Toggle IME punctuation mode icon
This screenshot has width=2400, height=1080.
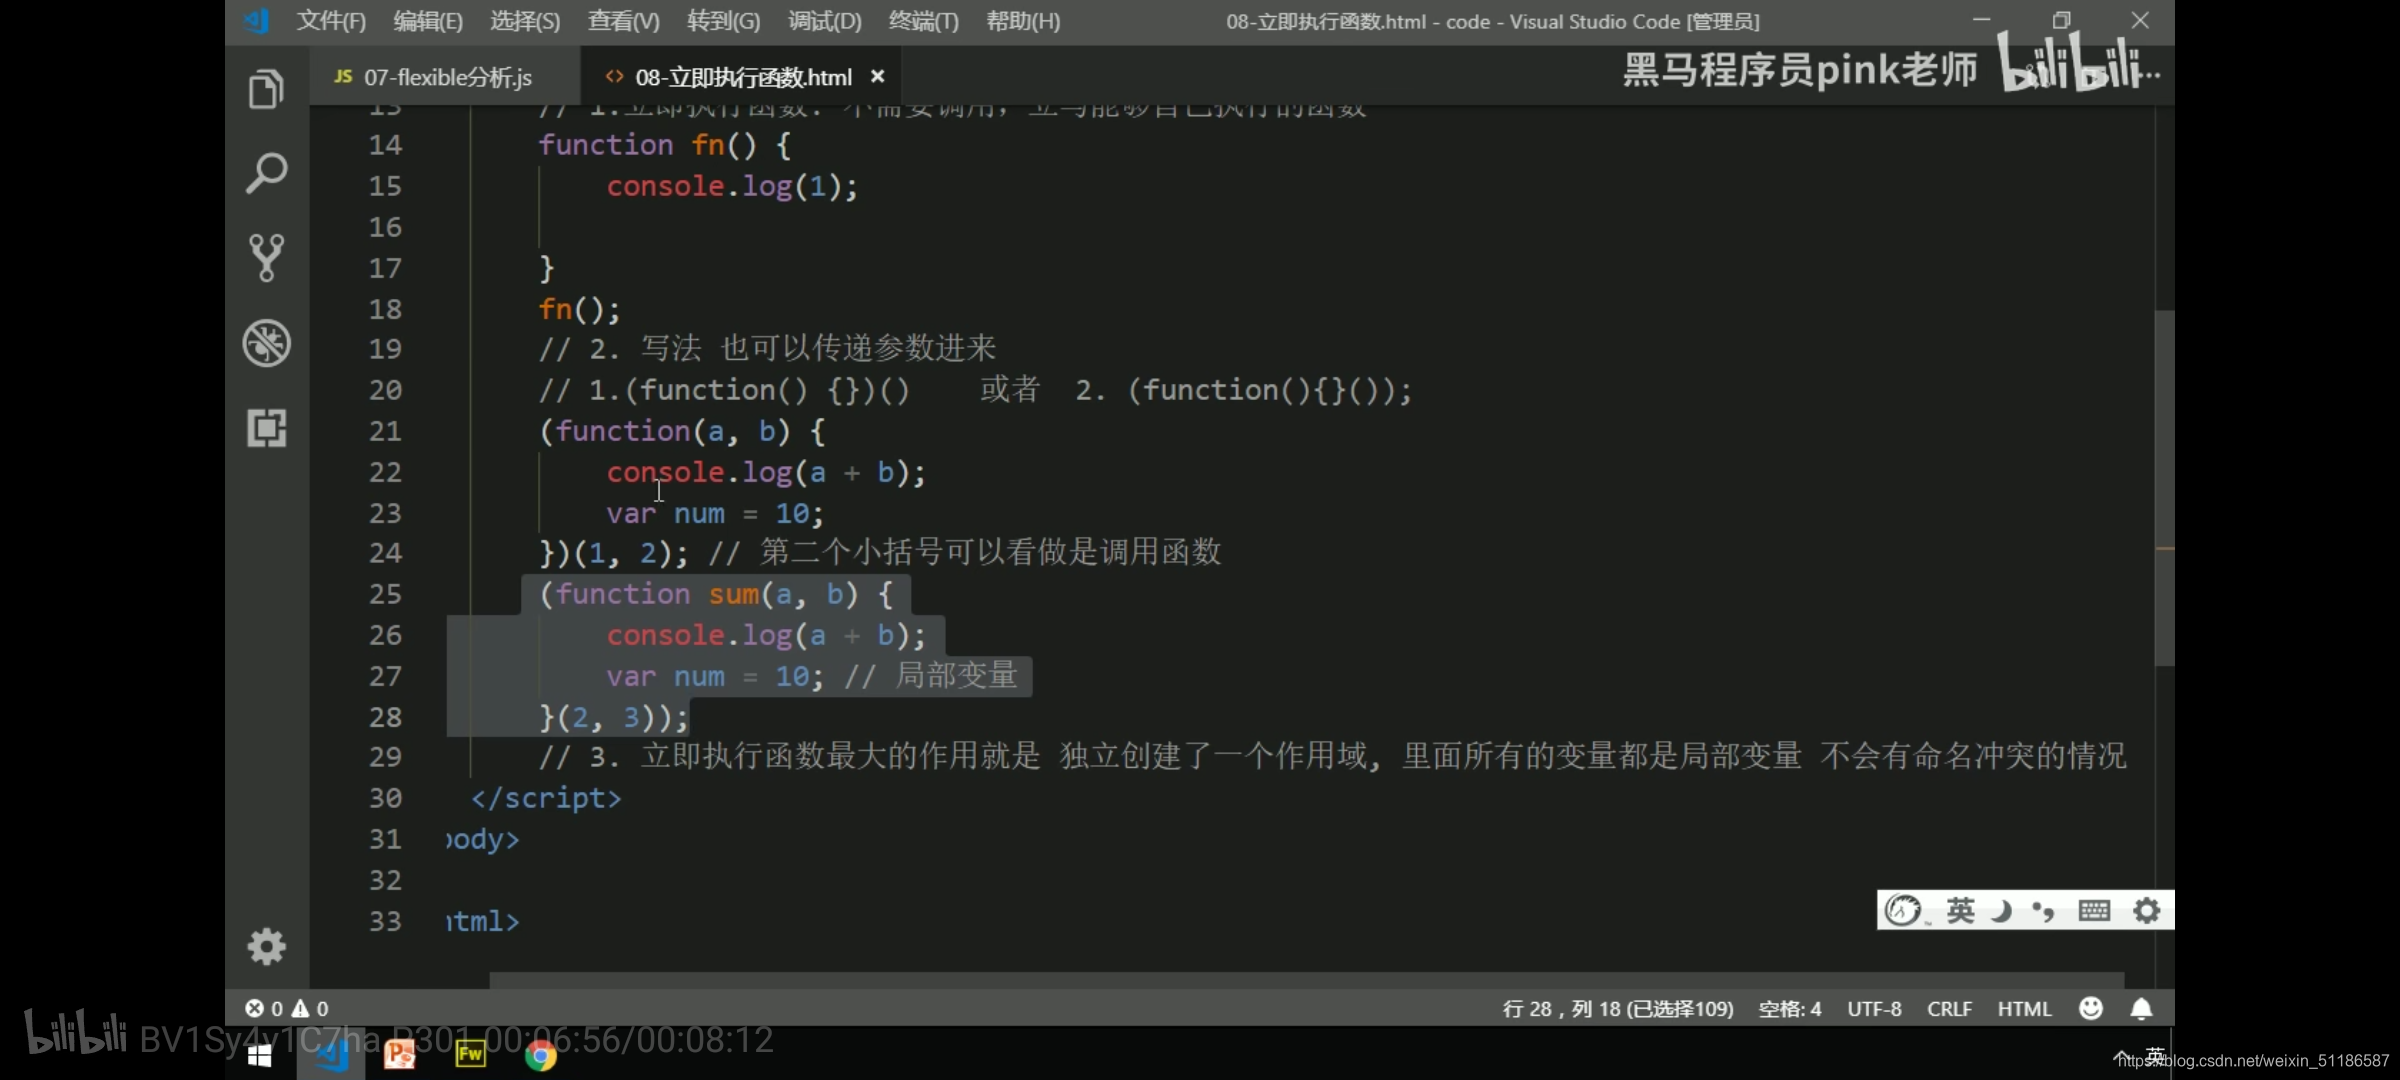tap(2044, 911)
